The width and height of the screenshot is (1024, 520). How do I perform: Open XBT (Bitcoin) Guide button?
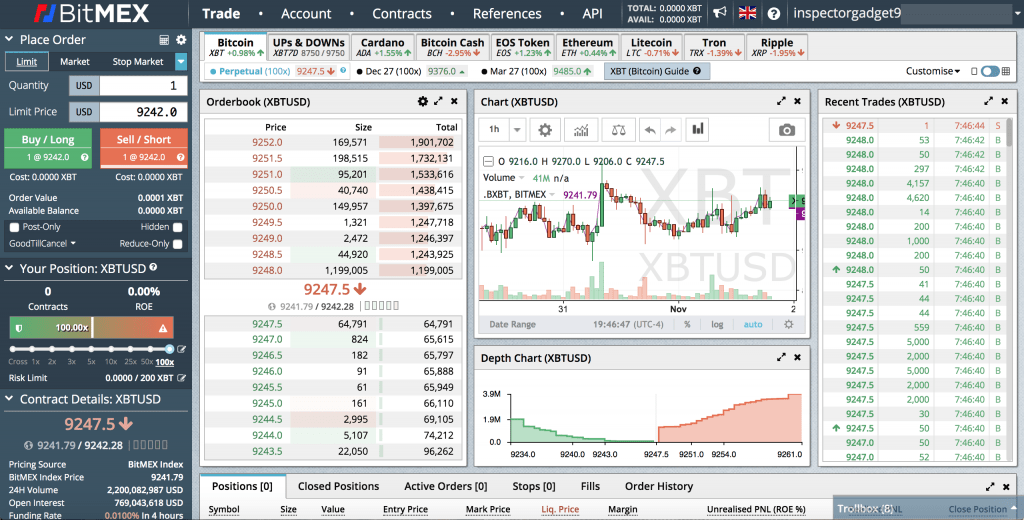[x=656, y=71]
